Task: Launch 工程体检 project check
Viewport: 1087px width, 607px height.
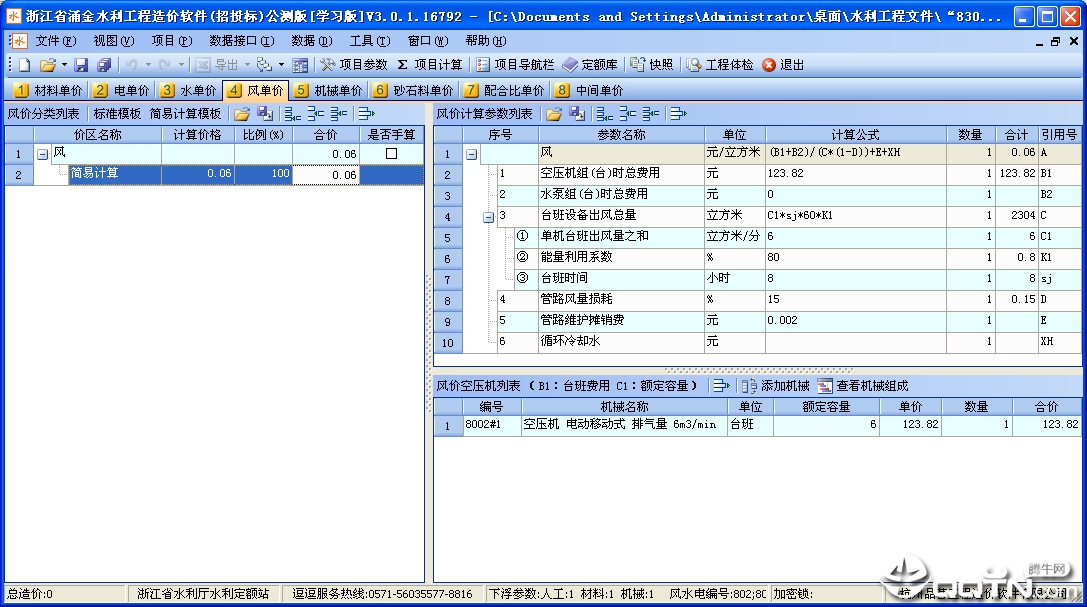Action: (x=720, y=65)
